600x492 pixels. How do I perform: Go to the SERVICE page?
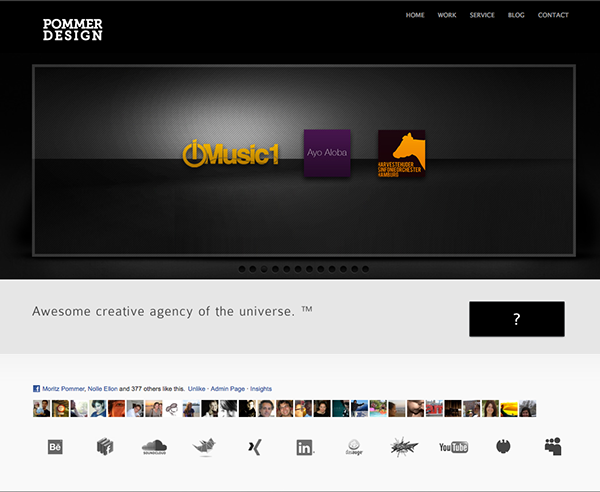click(482, 15)
